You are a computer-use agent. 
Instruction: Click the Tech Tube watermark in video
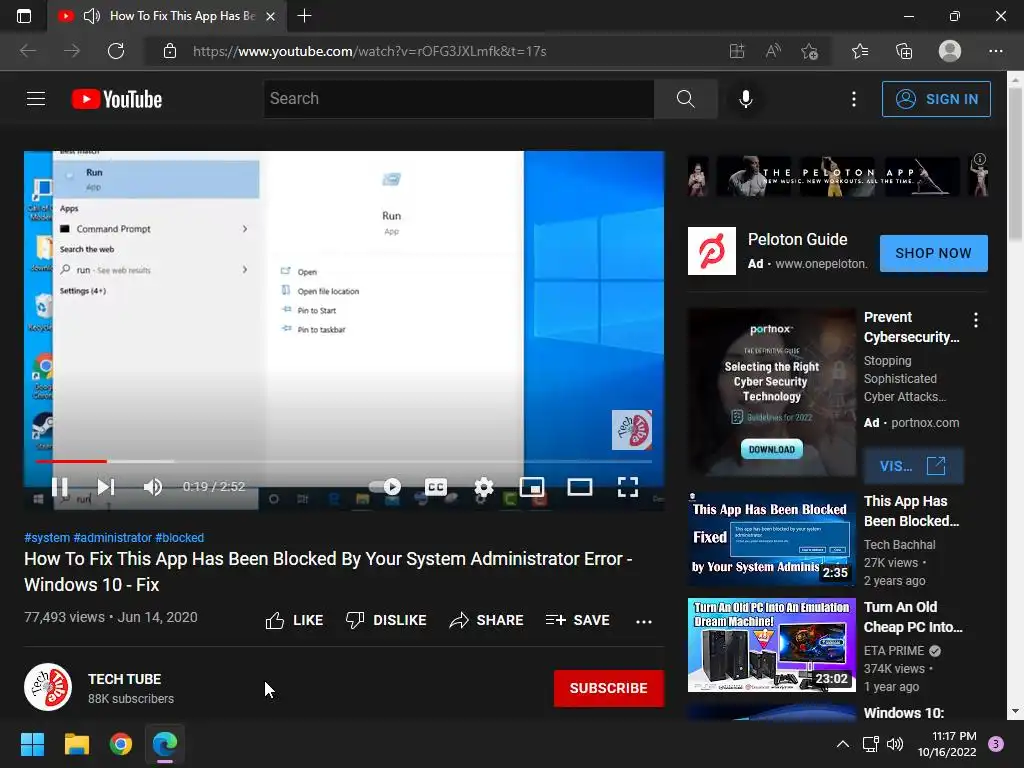[632, 430]
